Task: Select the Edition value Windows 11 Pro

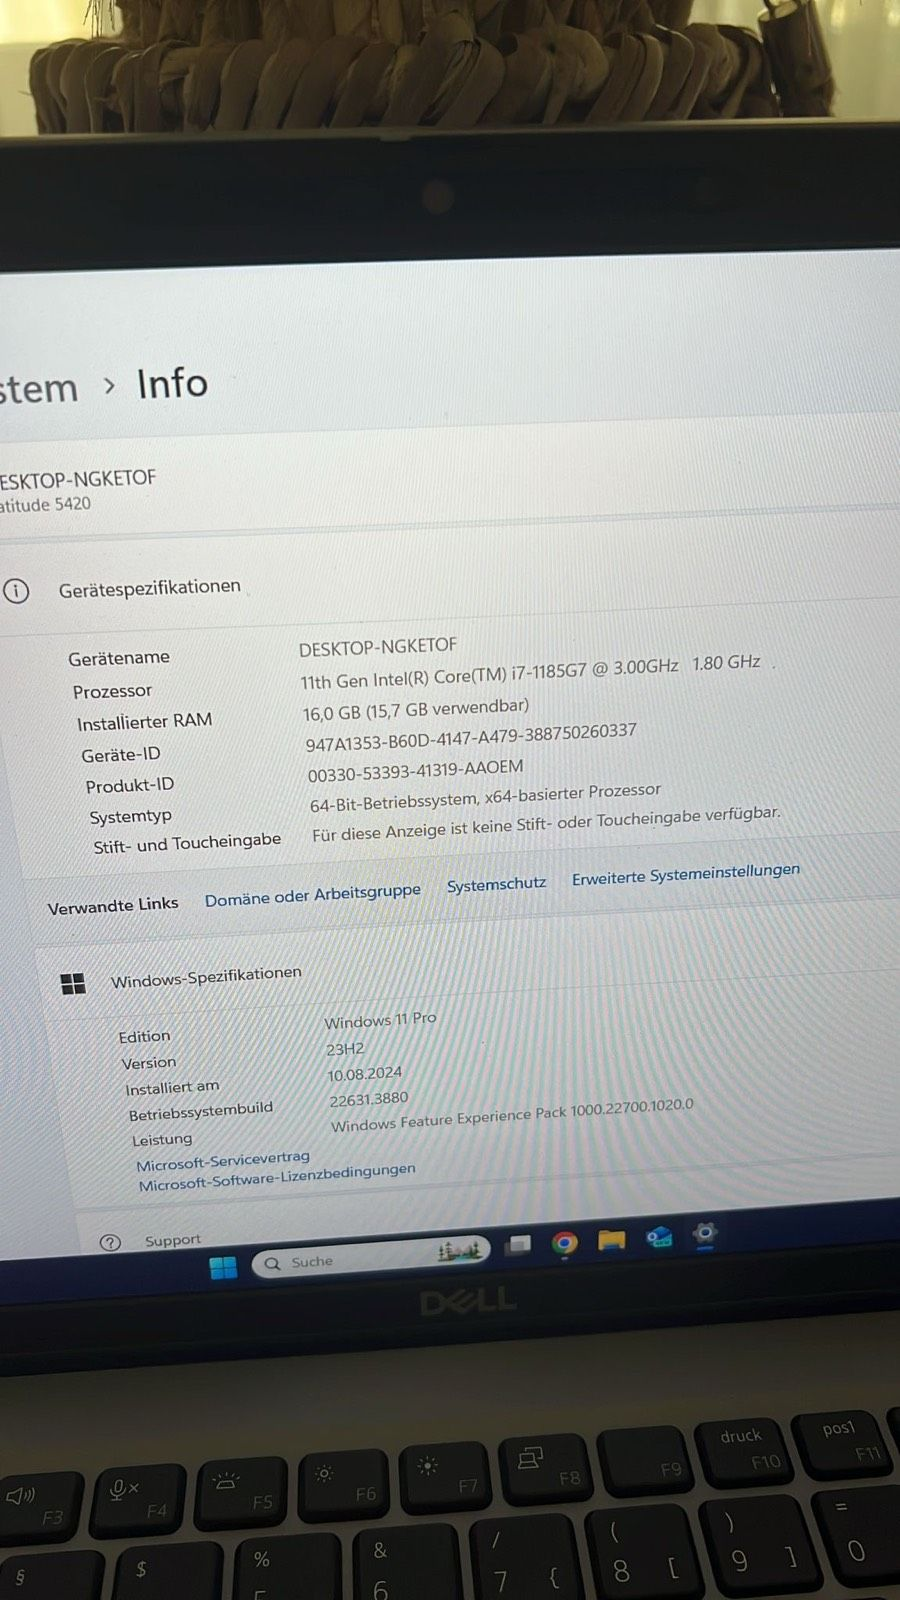Action: click(x=380, y=1020)
